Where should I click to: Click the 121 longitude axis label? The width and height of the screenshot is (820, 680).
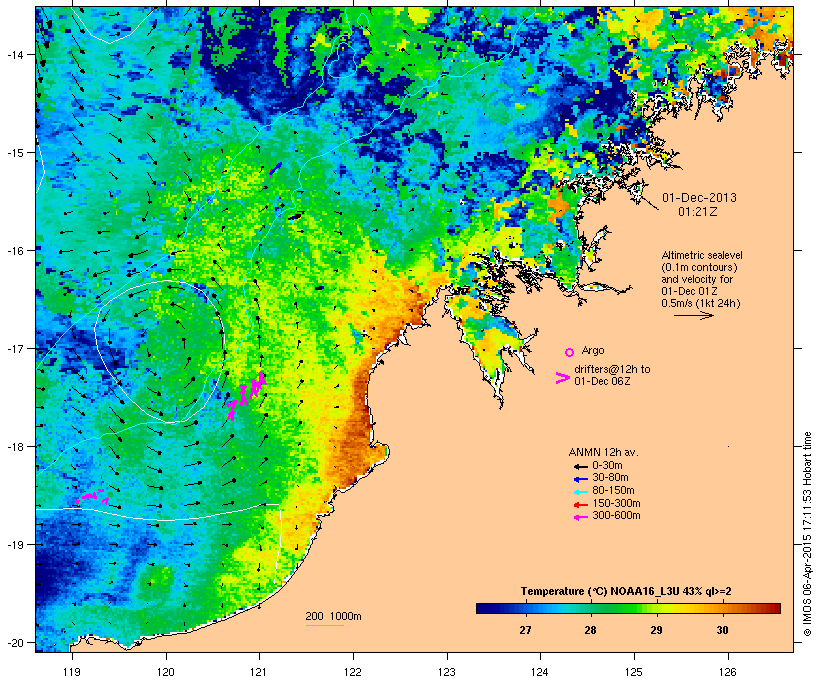(259, 672)
